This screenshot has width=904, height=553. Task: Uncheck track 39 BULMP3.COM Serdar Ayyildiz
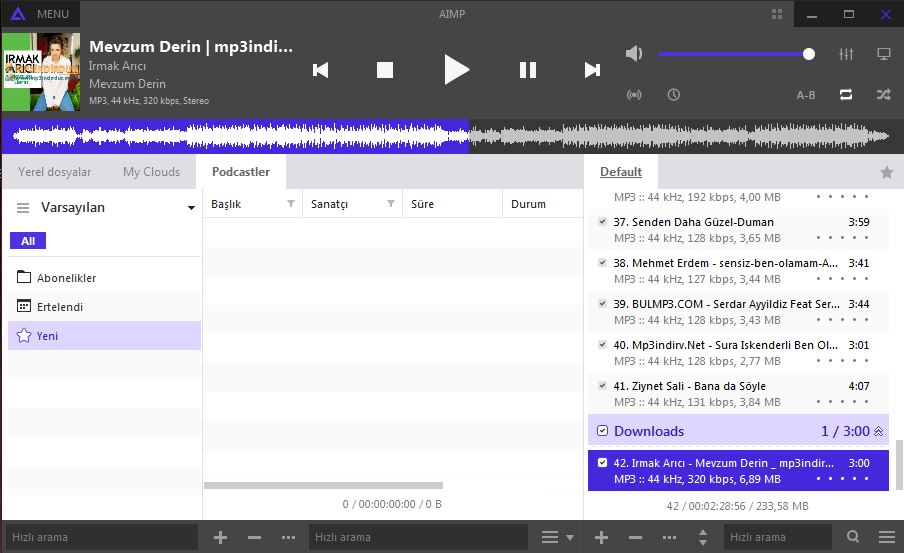602,303
